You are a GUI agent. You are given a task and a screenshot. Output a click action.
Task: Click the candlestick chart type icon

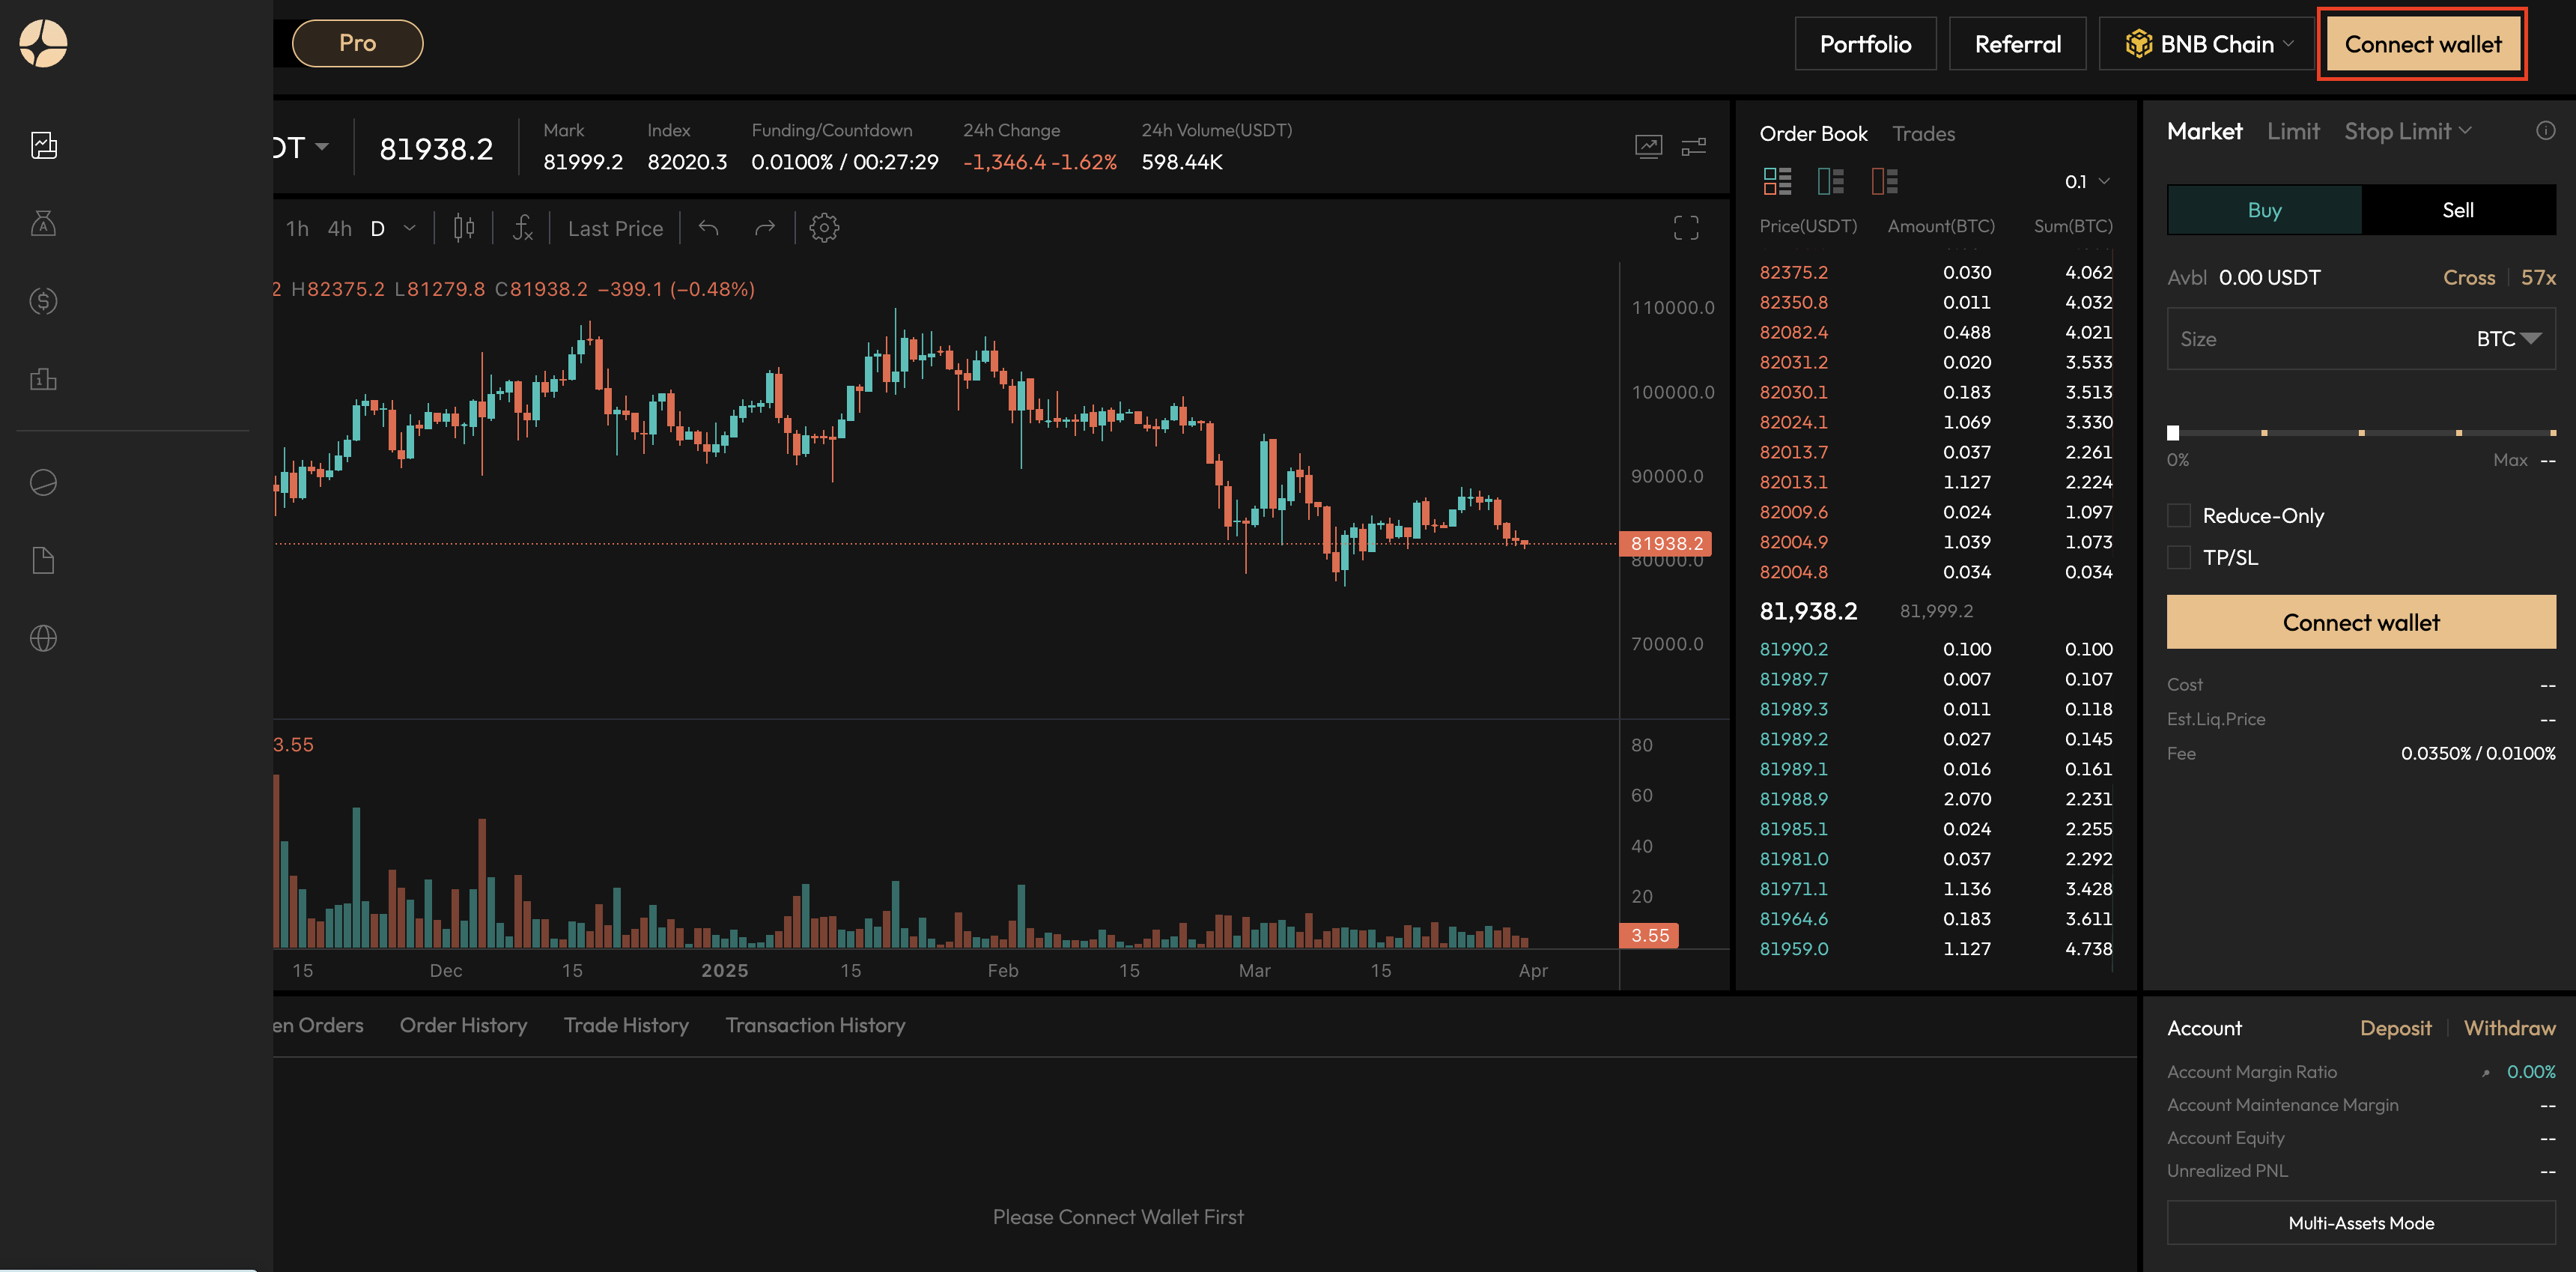pyautogui.click(x=463, y=228)
